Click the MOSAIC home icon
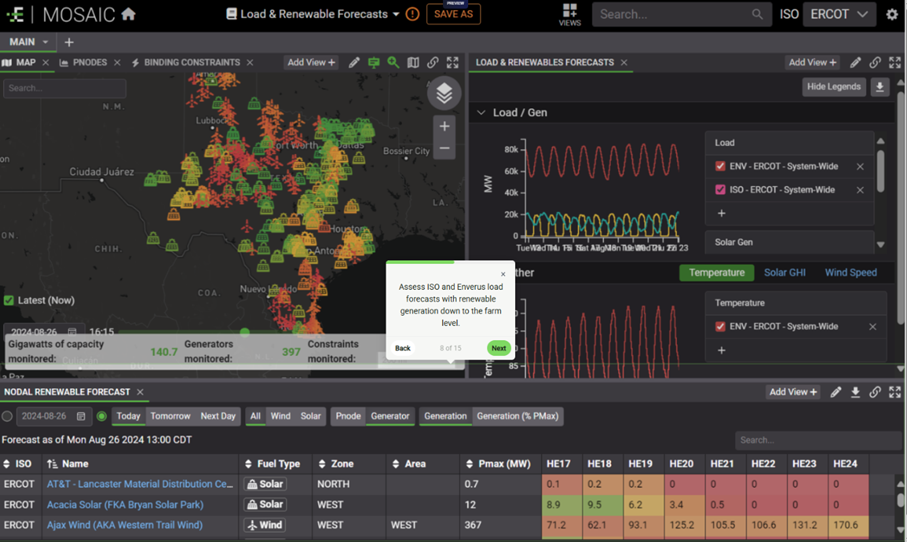The height and width of the screenshot is (542, 907). point(128,15)
